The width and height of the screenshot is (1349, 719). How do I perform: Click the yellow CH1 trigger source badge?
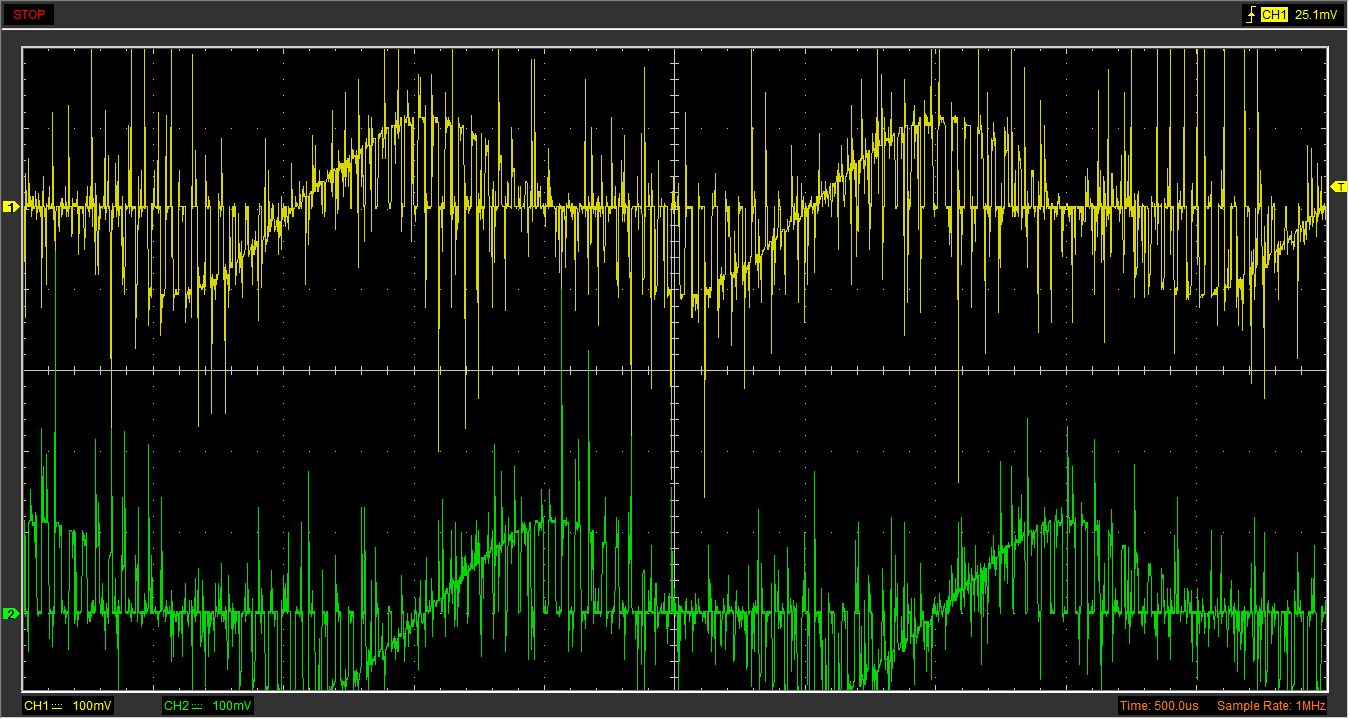[1273, 15]
